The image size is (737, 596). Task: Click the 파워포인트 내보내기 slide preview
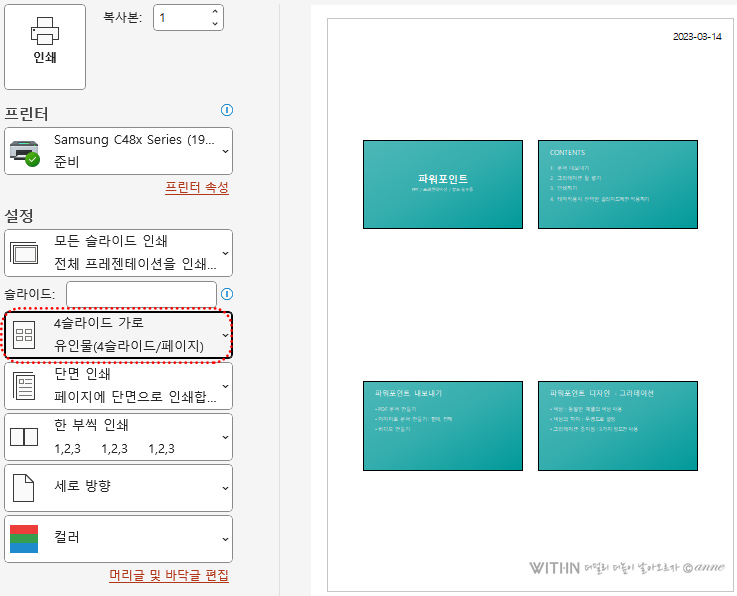coord(443,426)
